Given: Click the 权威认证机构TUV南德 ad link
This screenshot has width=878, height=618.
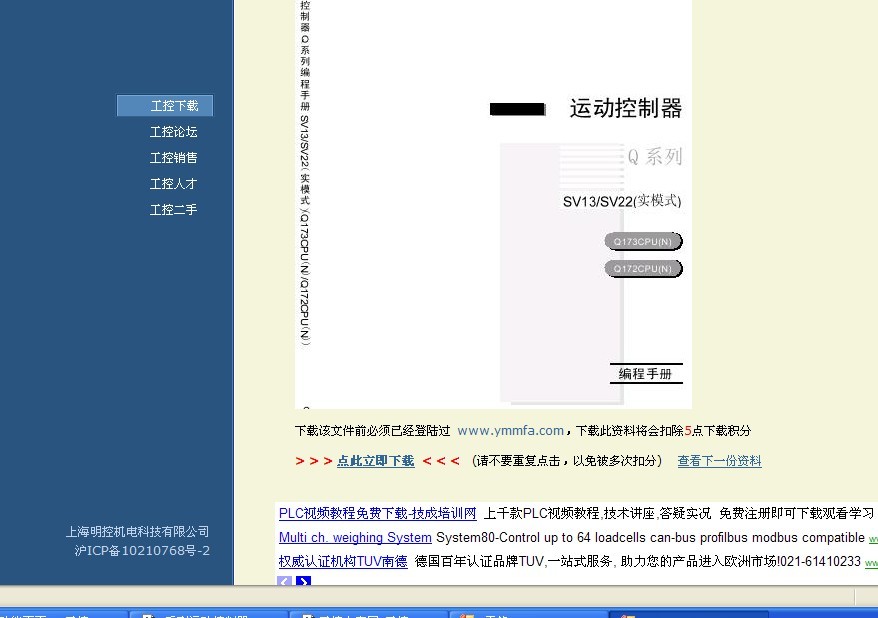Looking at the screenshot, I should [x=343, y=562].
